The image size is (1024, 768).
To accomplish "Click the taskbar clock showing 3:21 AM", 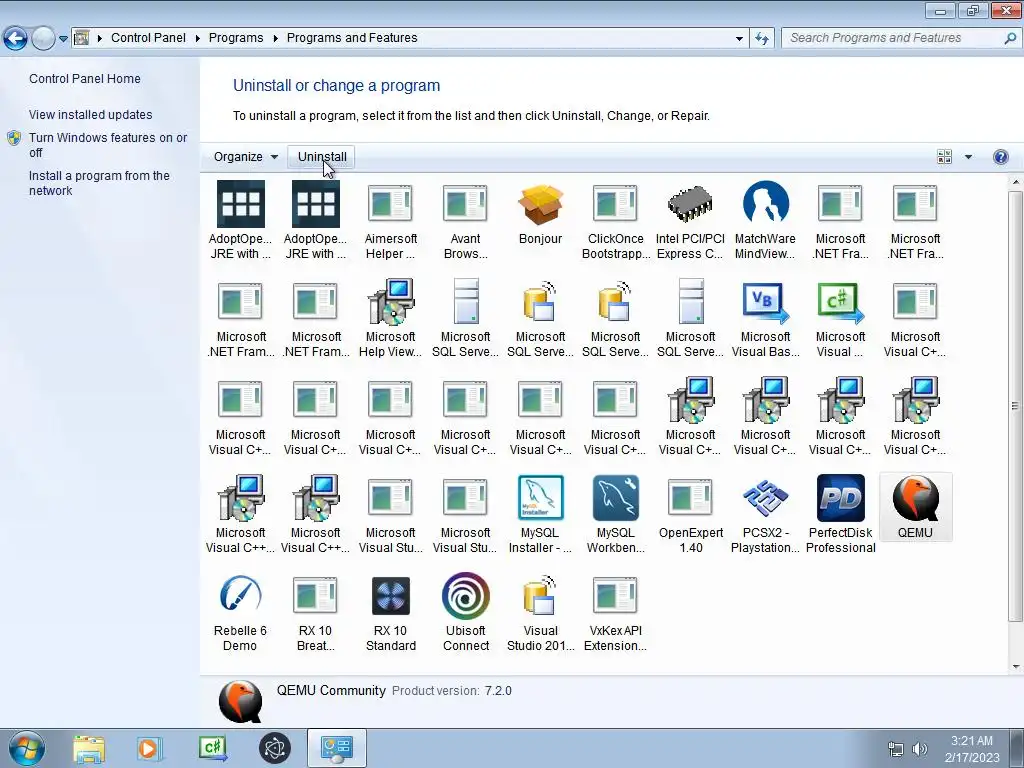I will click(x=972, y=749).
